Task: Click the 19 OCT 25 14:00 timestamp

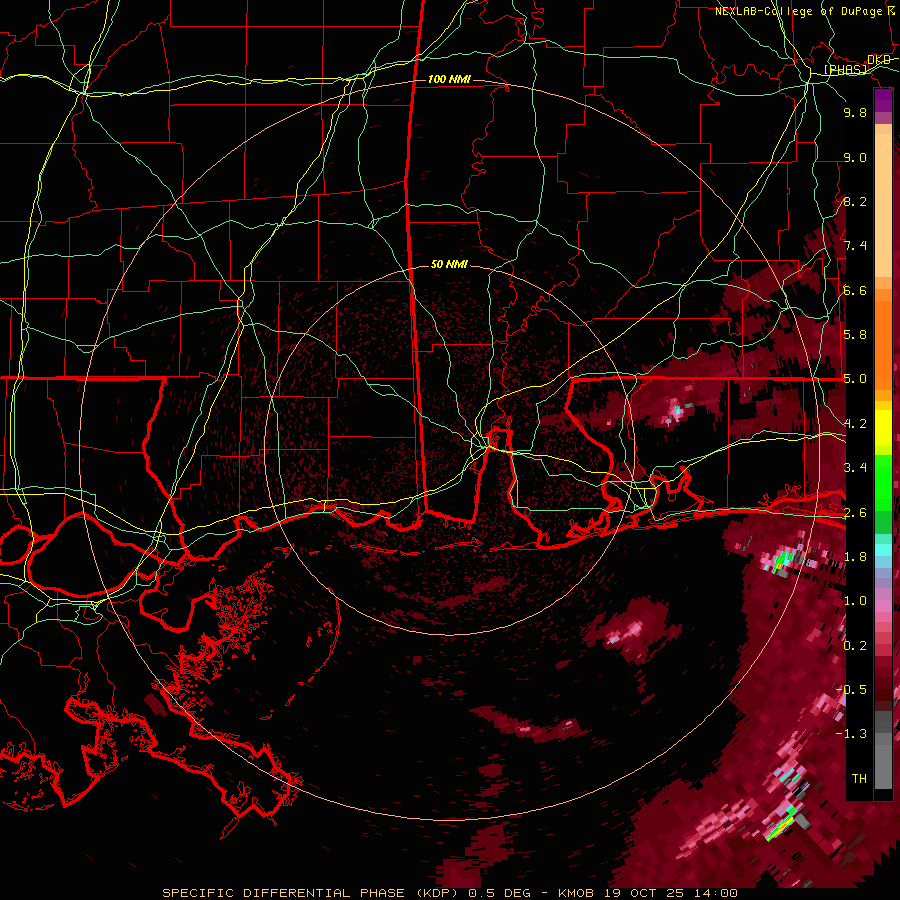Action: pos(671,893)
